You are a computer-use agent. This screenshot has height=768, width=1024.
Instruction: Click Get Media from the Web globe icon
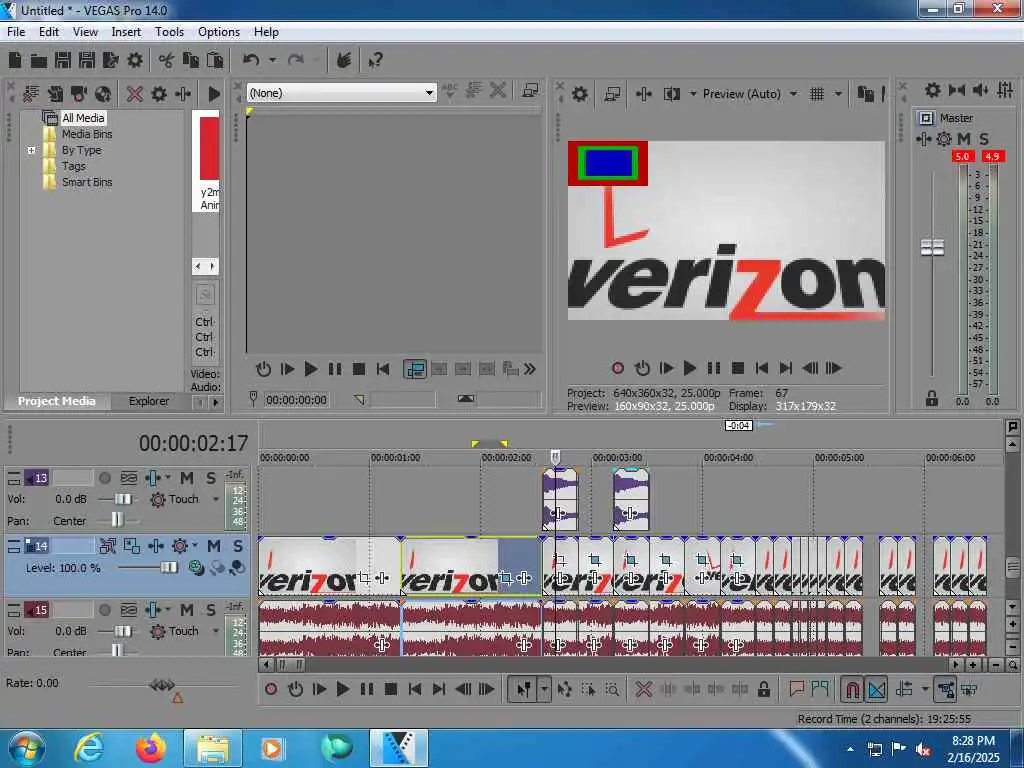tap(103, 94)
